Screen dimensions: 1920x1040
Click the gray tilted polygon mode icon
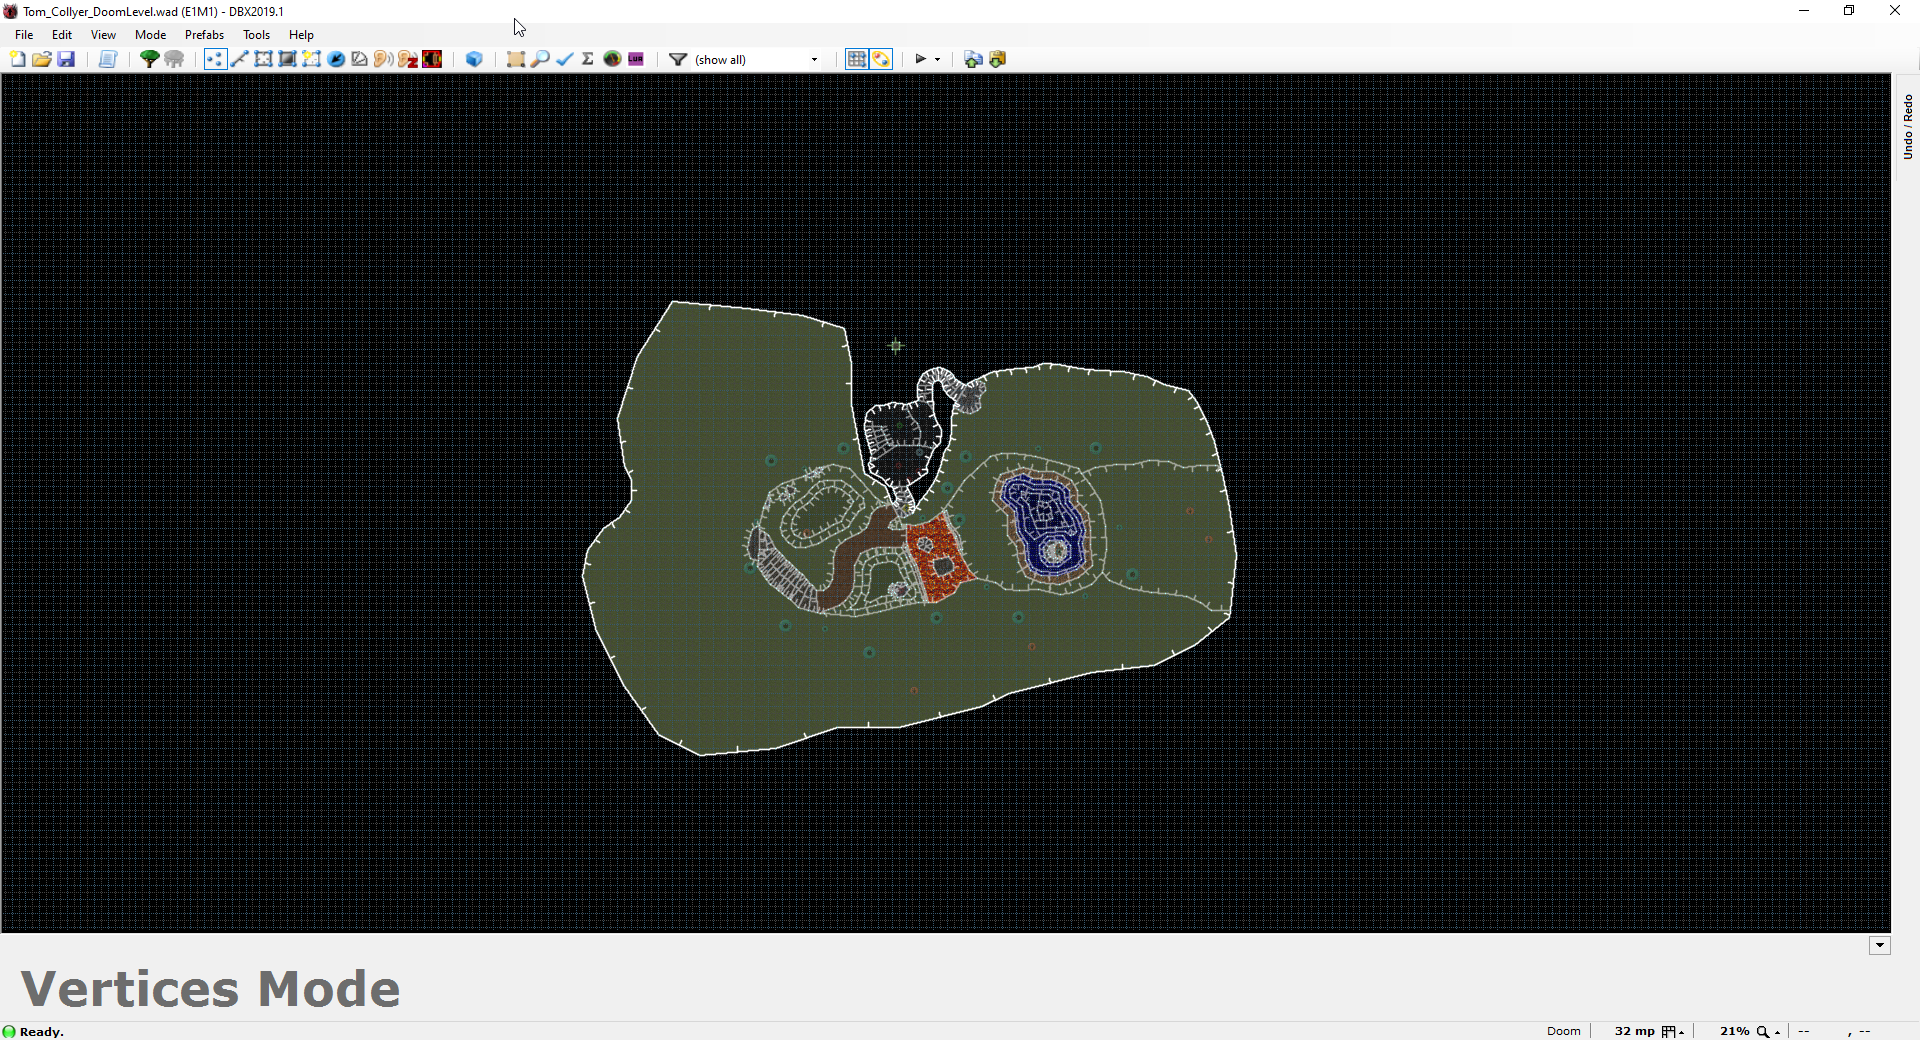click(x=360, y=59)
